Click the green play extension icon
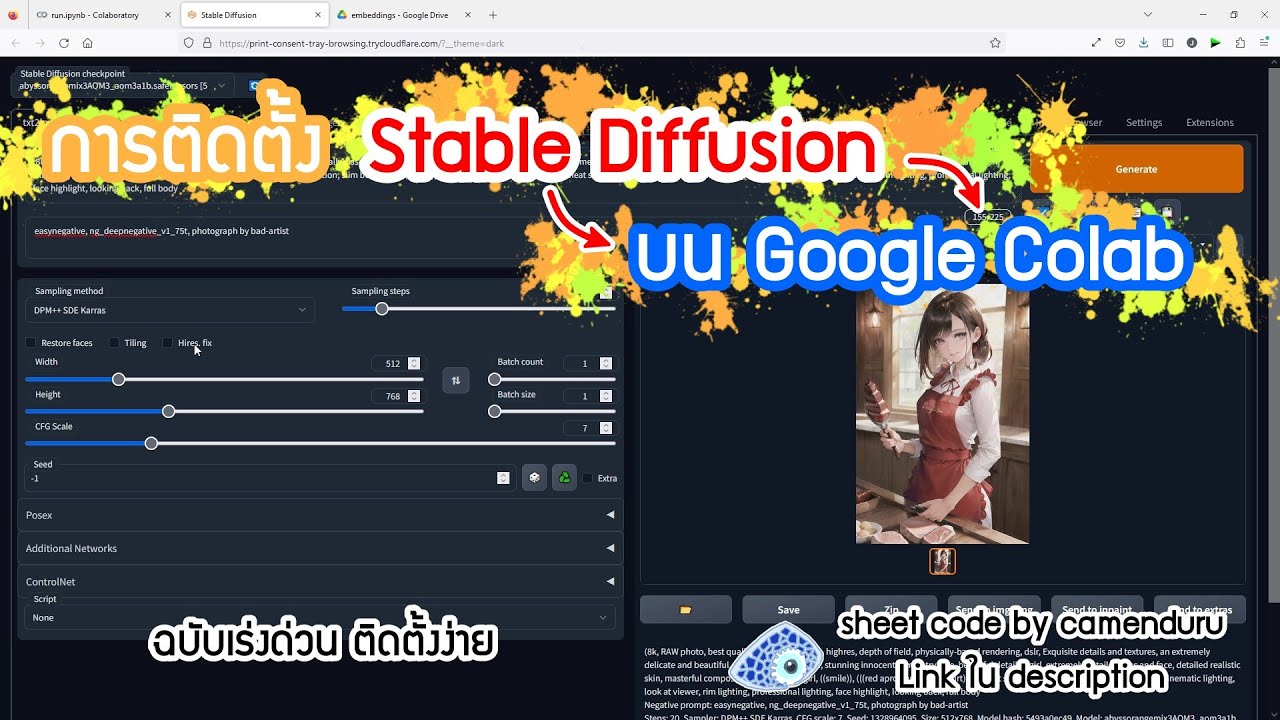Image resolution: width=1280 pixels, height=720 pixels. click(x=1216, y=43)
